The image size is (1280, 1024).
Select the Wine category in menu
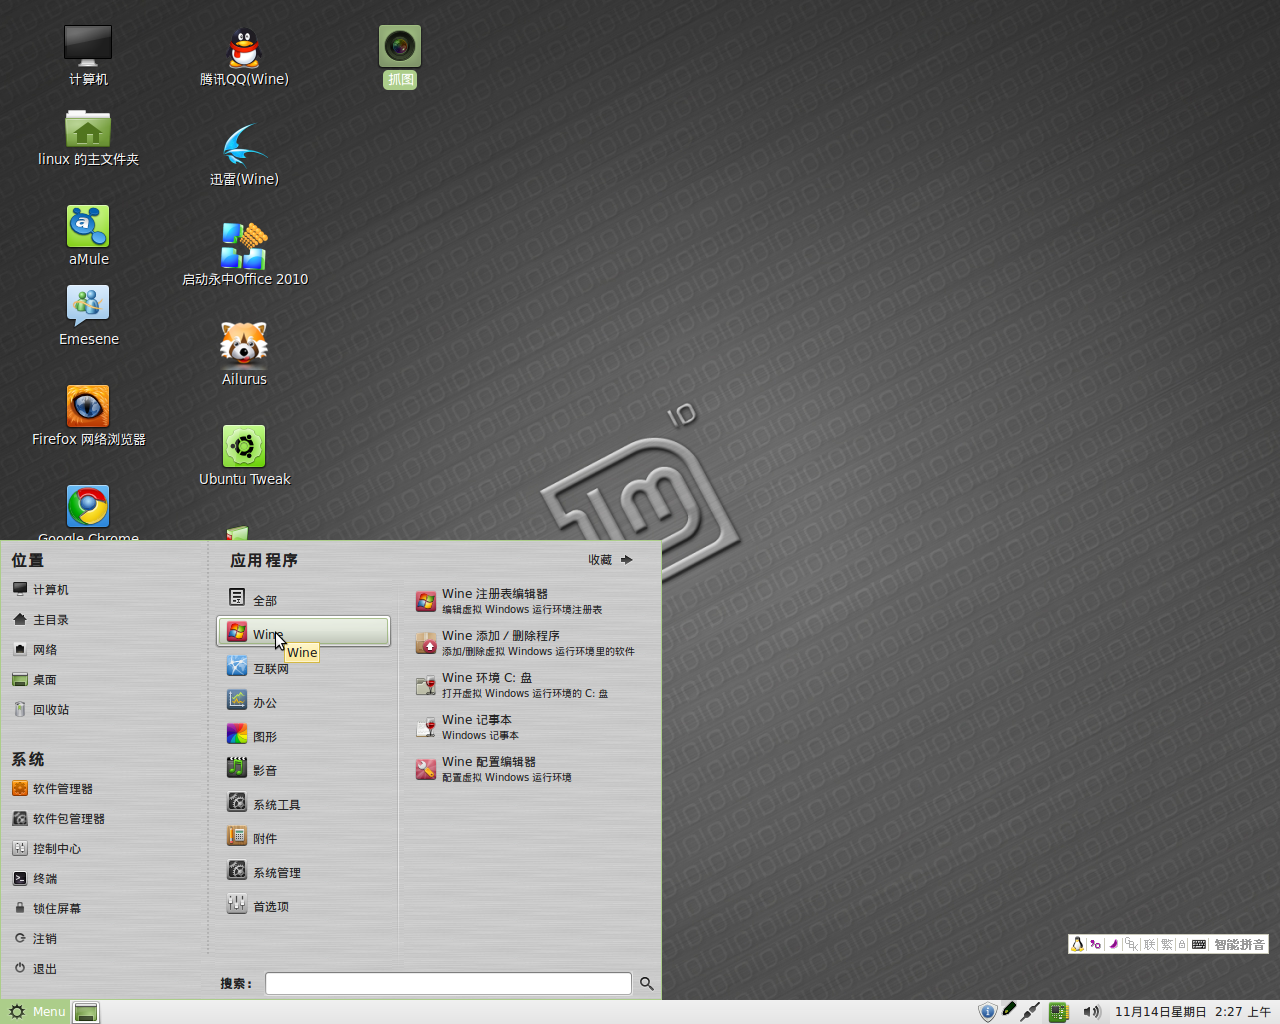click(303, 632)
